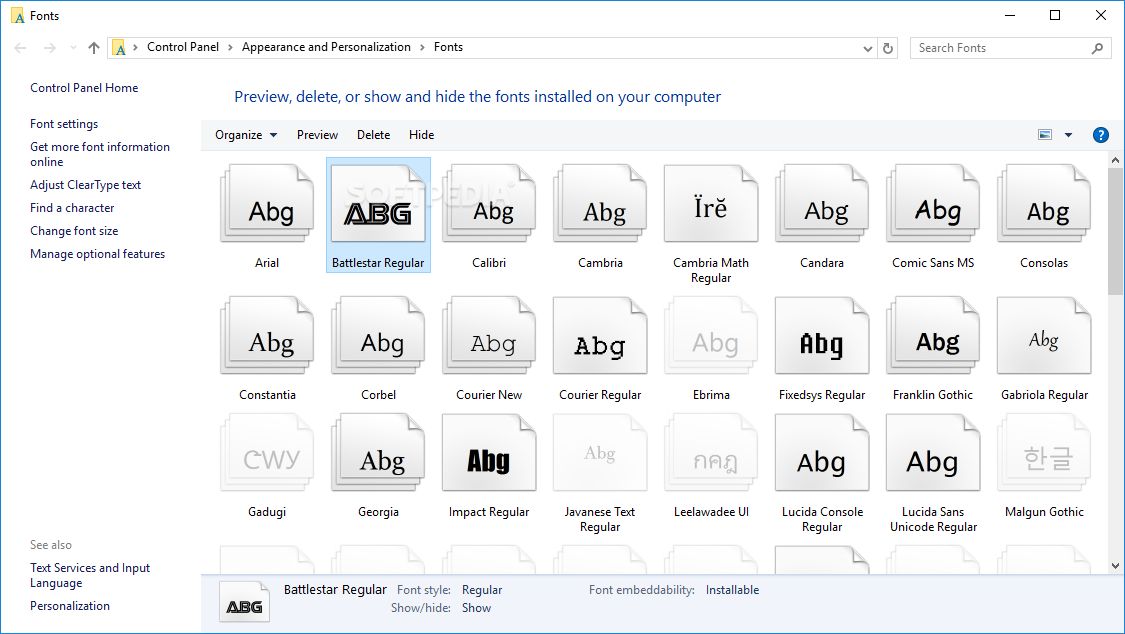
Task: Expand the view options dropdown arrow
Action: pos(1068,135)
